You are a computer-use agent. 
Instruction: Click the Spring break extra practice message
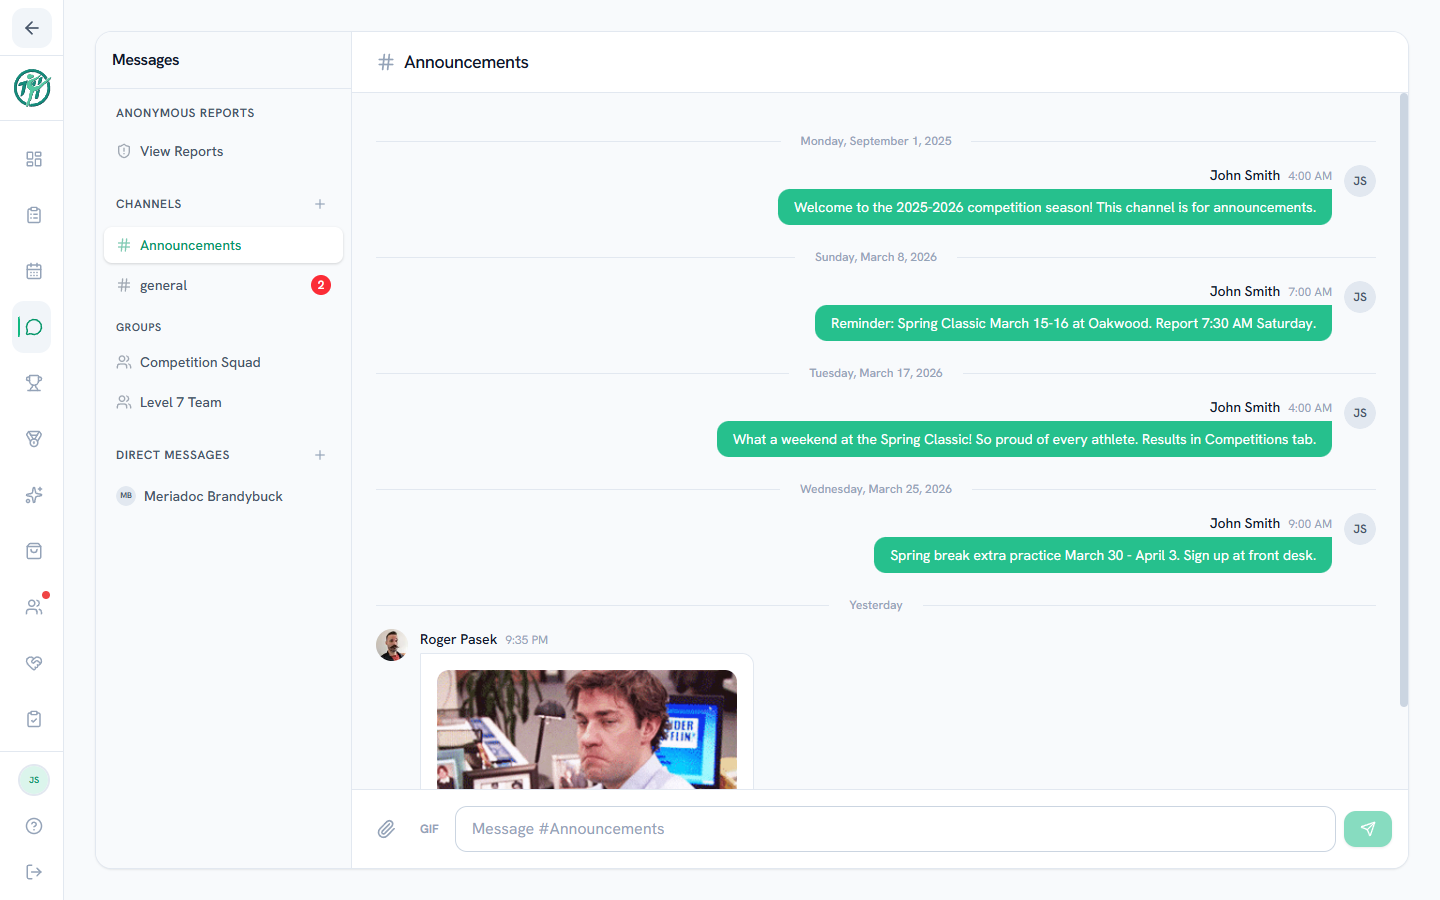tap(1103, 555)
